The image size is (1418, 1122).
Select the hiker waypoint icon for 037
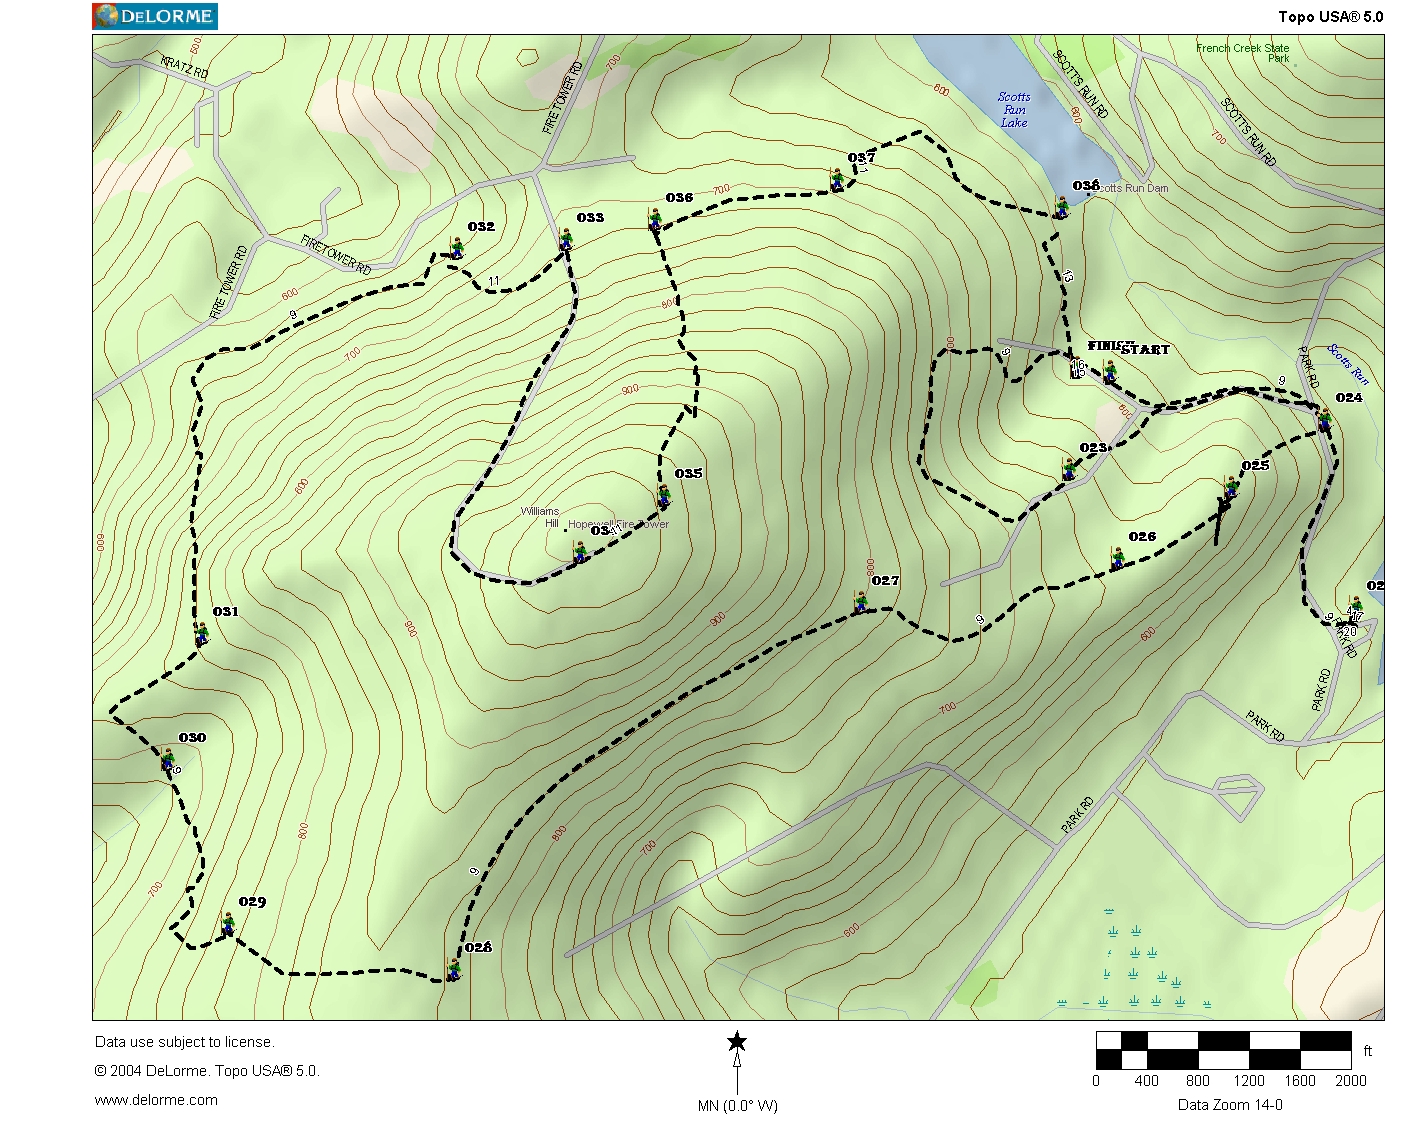837,180
